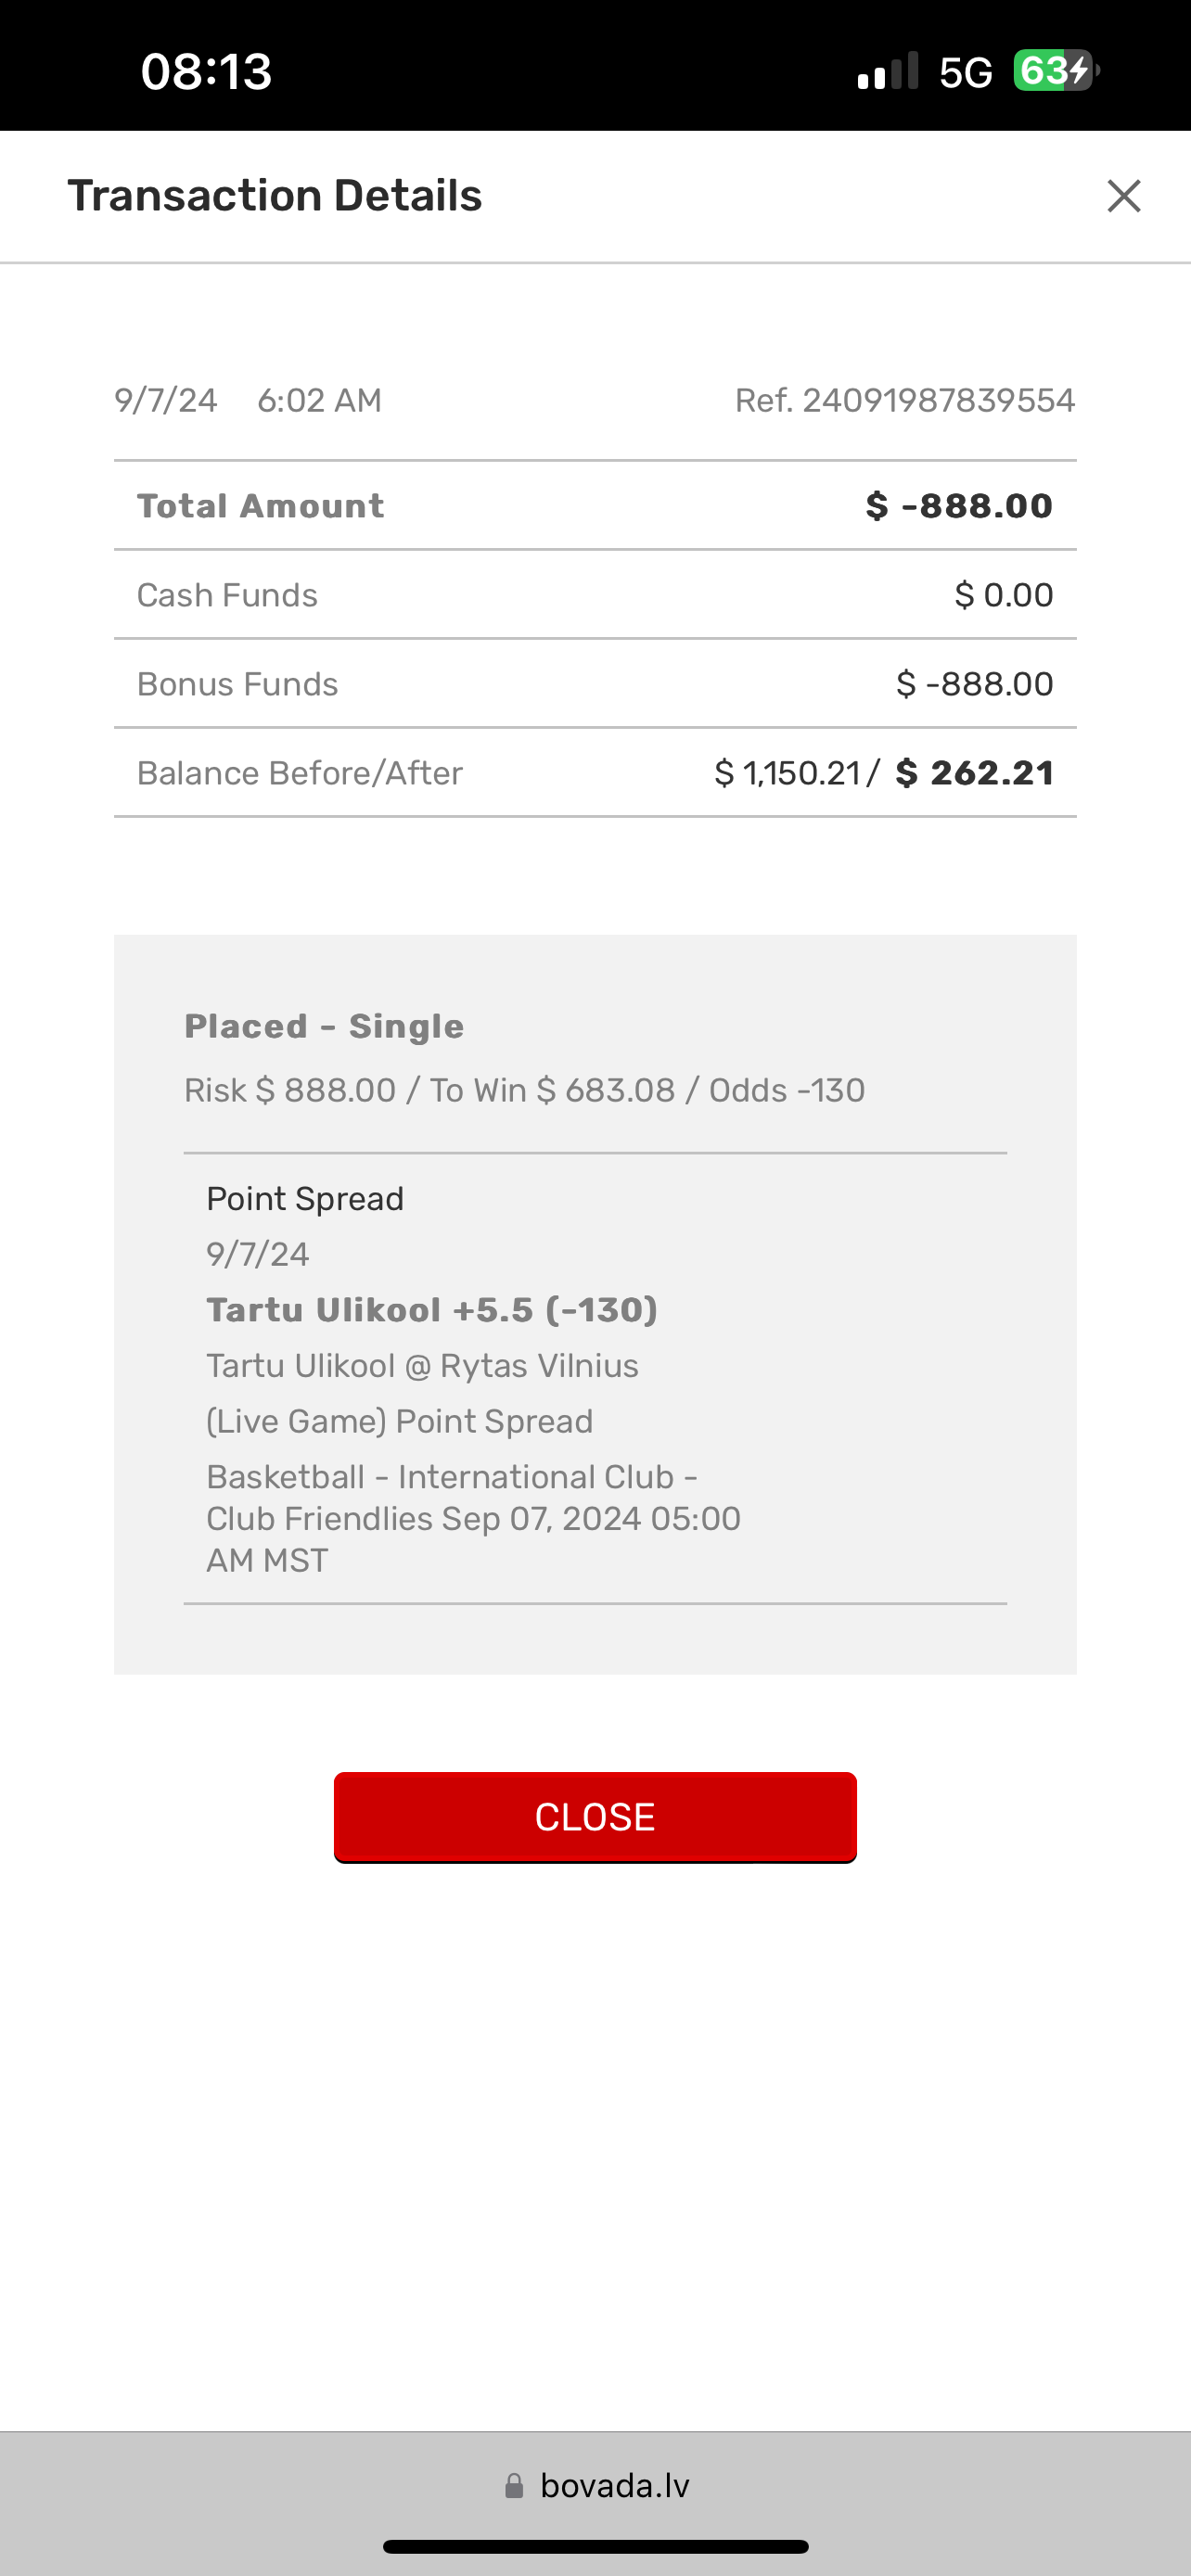Tap the Tartu Ulikool @ Rytas Vilnius matchup
The height and width of the screenshot is (2576, 1191).
[x=422, y=1366]
